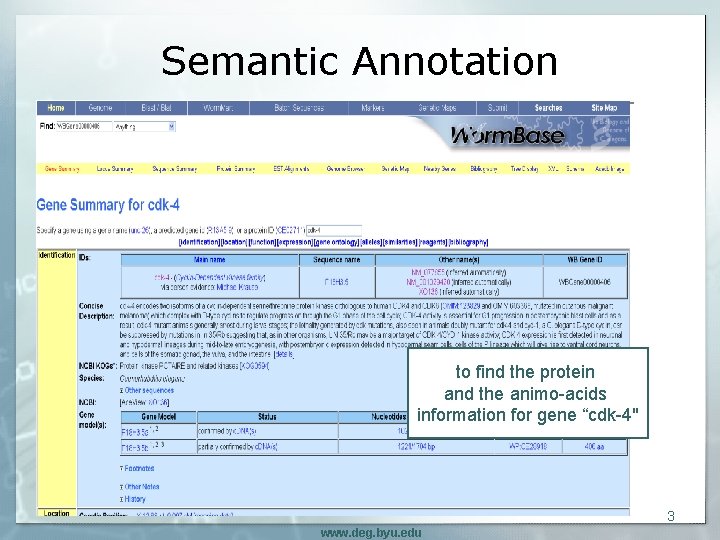Open the Searches menu item
The width and height of the screenshot is (720, 540).
(x=548, y=108)
